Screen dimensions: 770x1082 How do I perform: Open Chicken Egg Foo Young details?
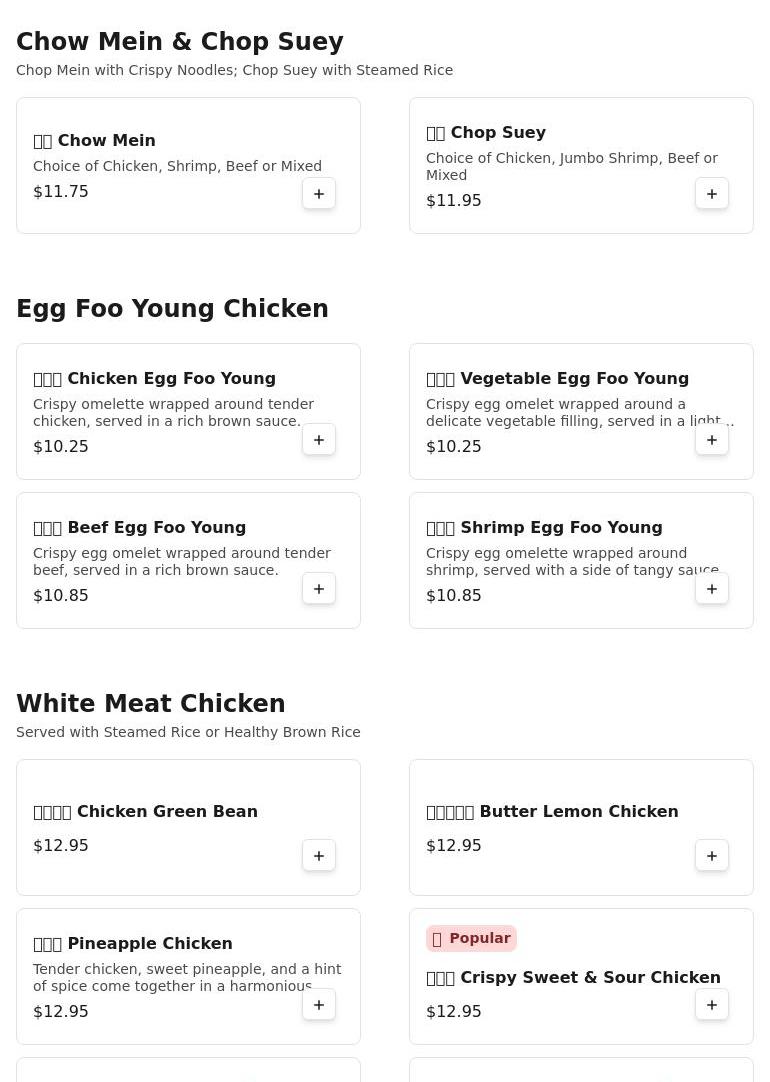[170, 379]
